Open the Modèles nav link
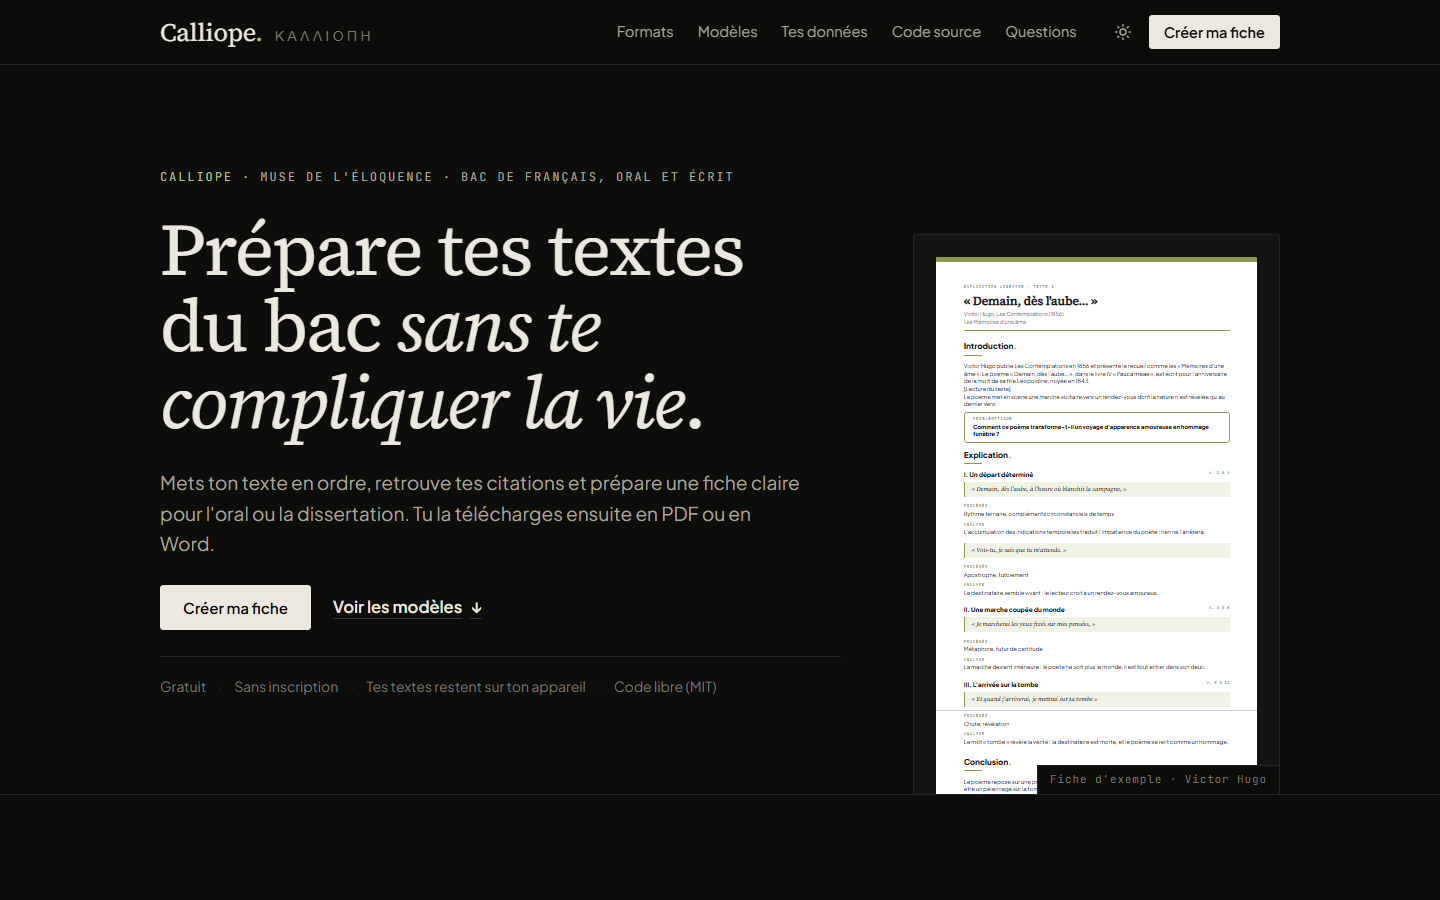This screenshot has width=1440, height=900. coord(727,32)
